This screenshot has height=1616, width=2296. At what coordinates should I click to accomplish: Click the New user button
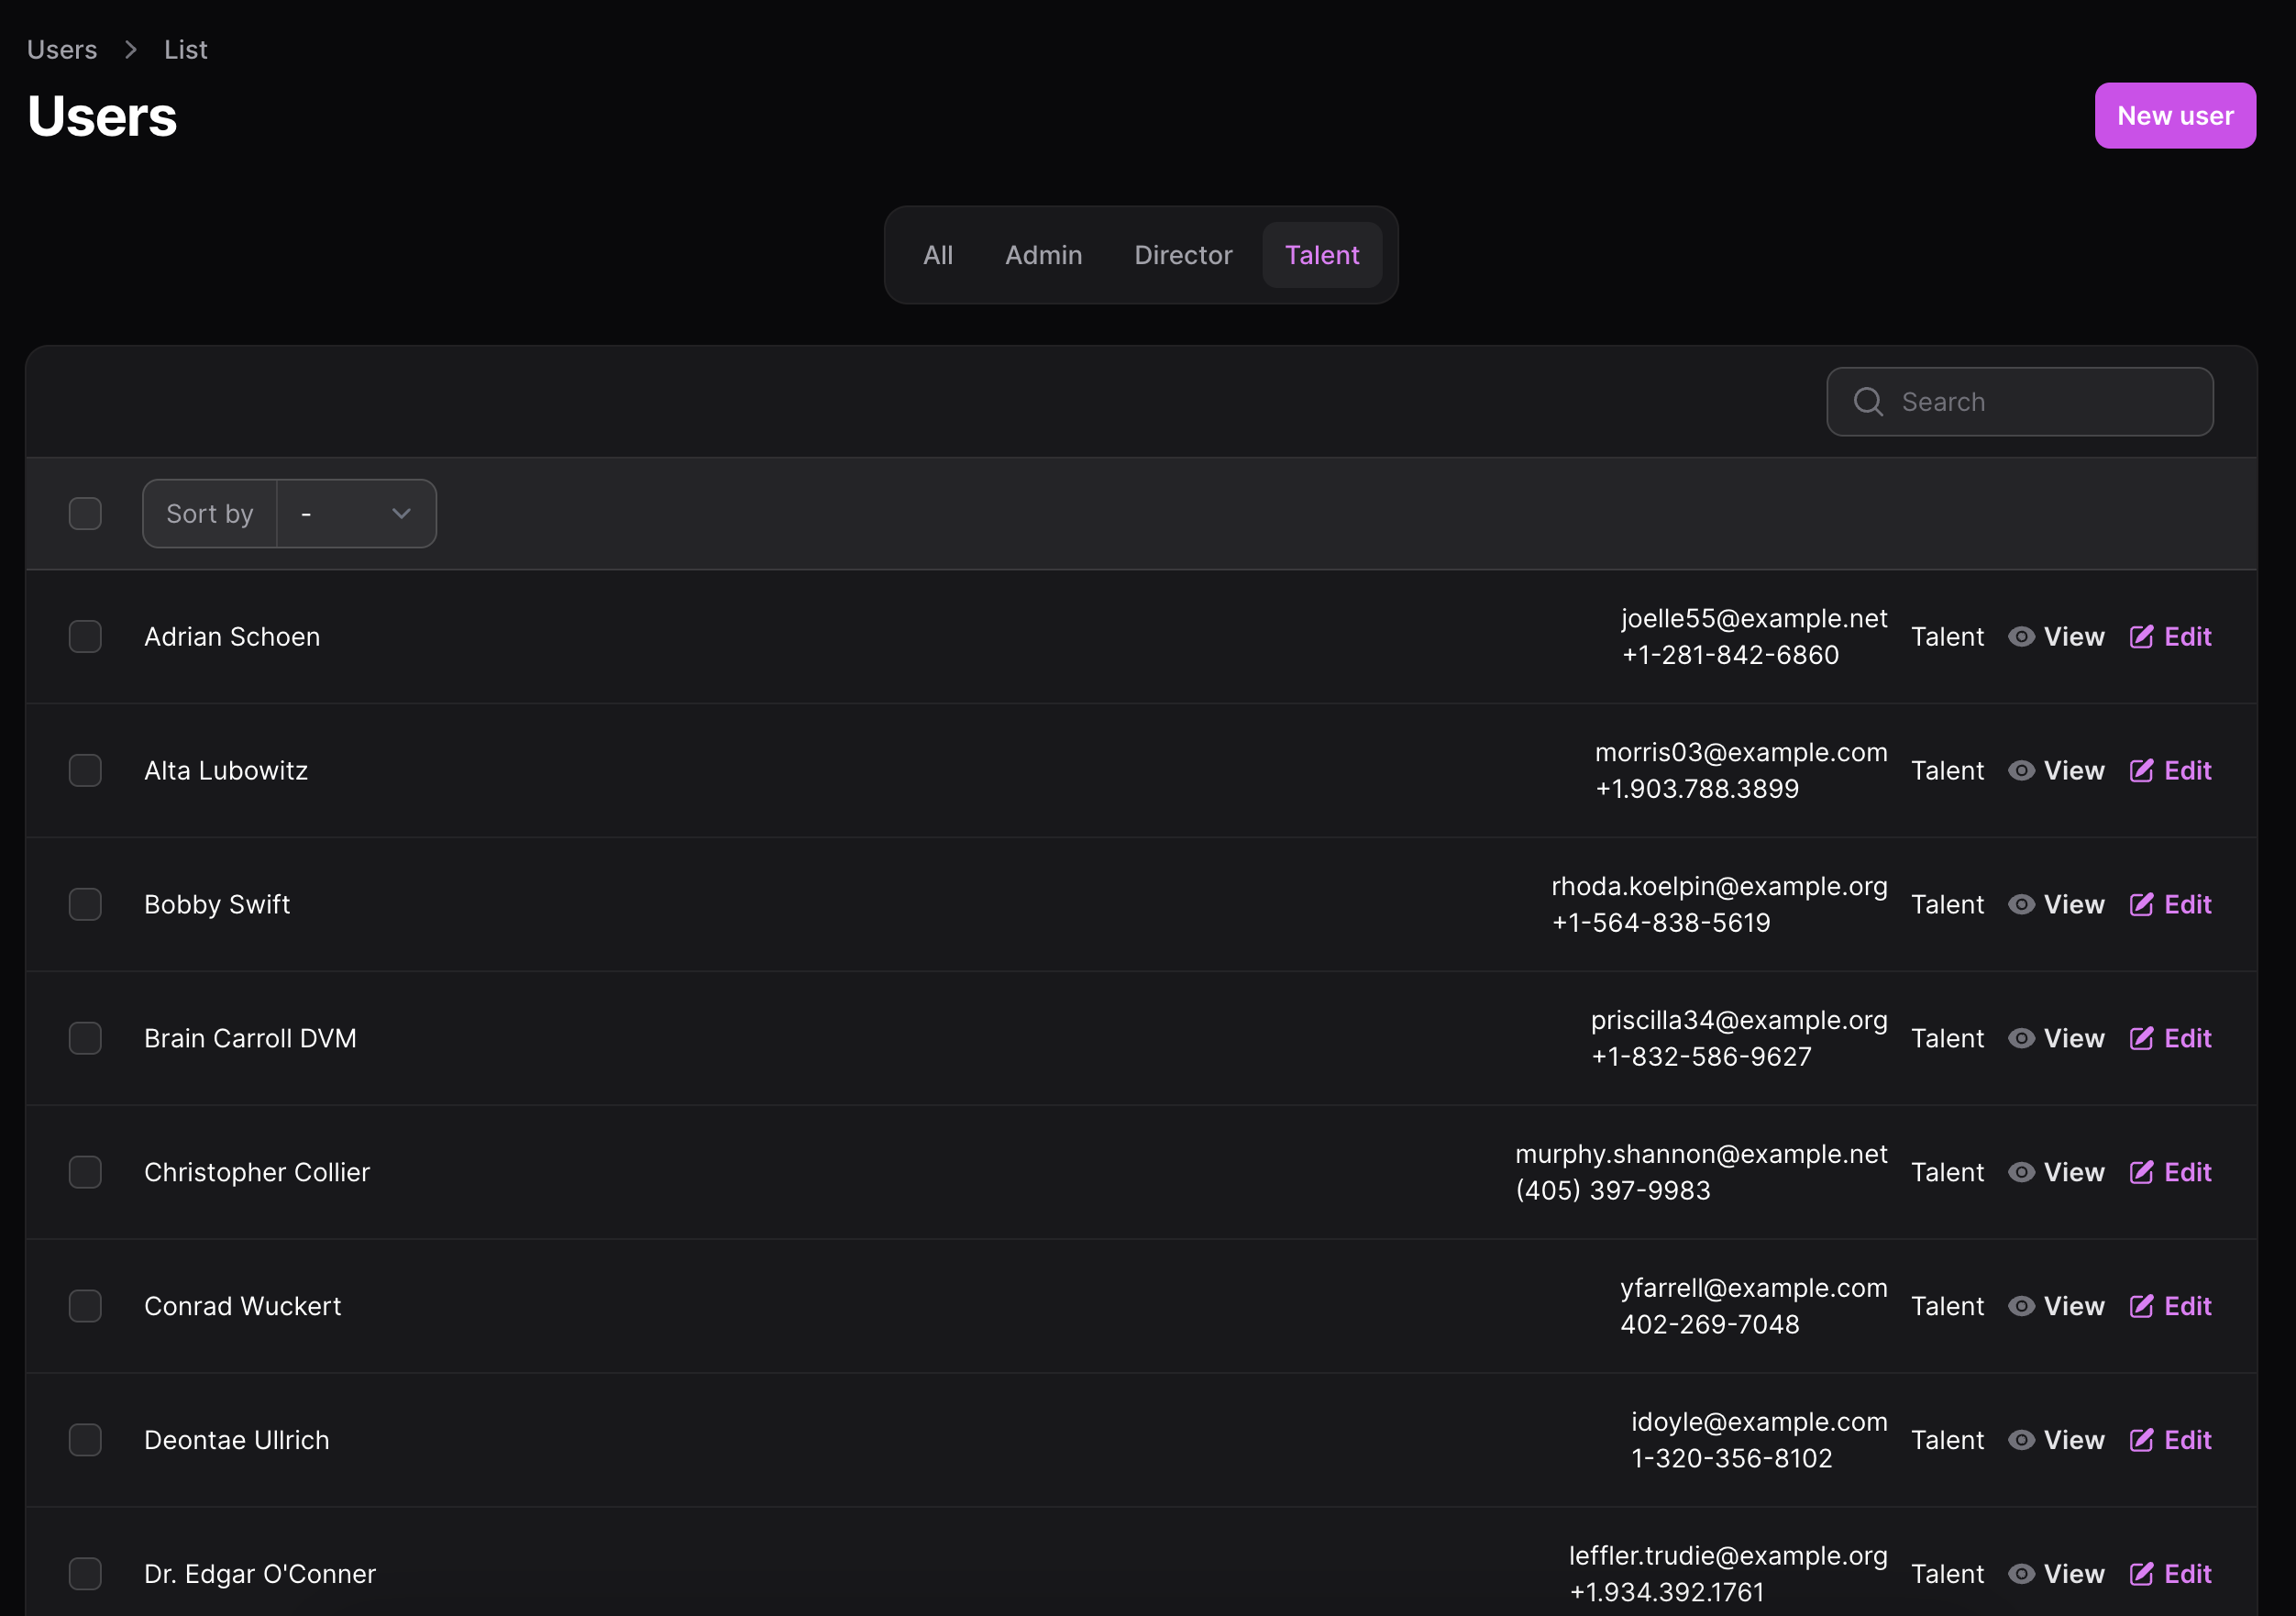click(2175, 115)
